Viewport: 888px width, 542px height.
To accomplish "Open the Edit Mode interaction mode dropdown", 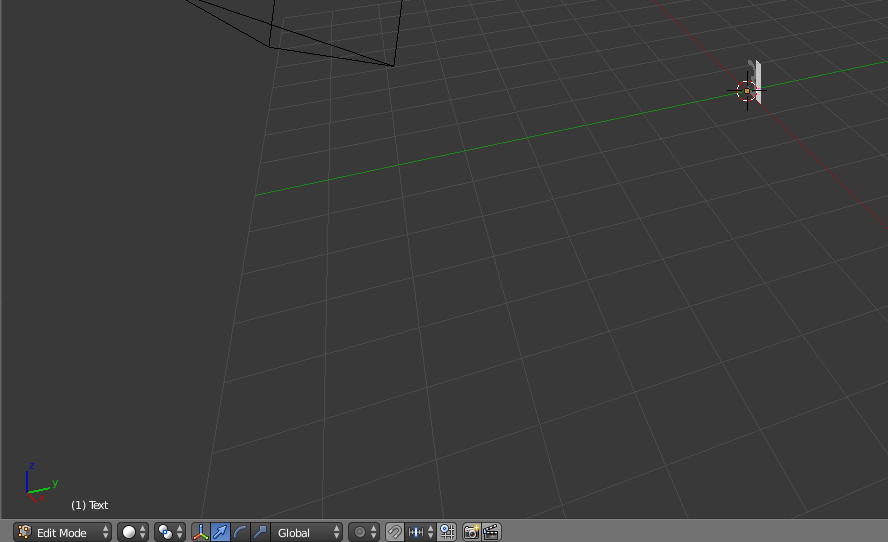I will tap(62, 532).
